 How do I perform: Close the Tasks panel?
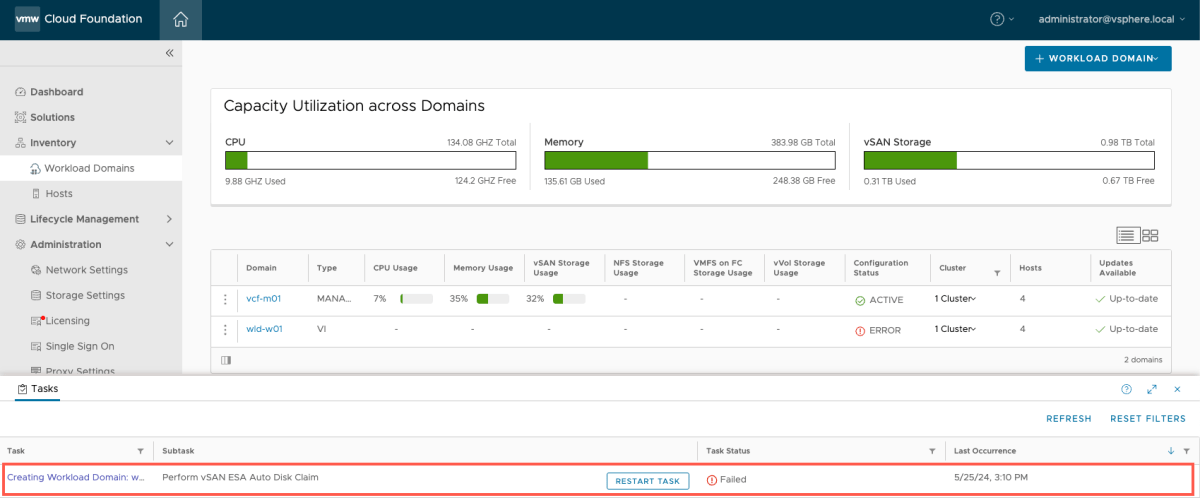[x=1177, y=389]
